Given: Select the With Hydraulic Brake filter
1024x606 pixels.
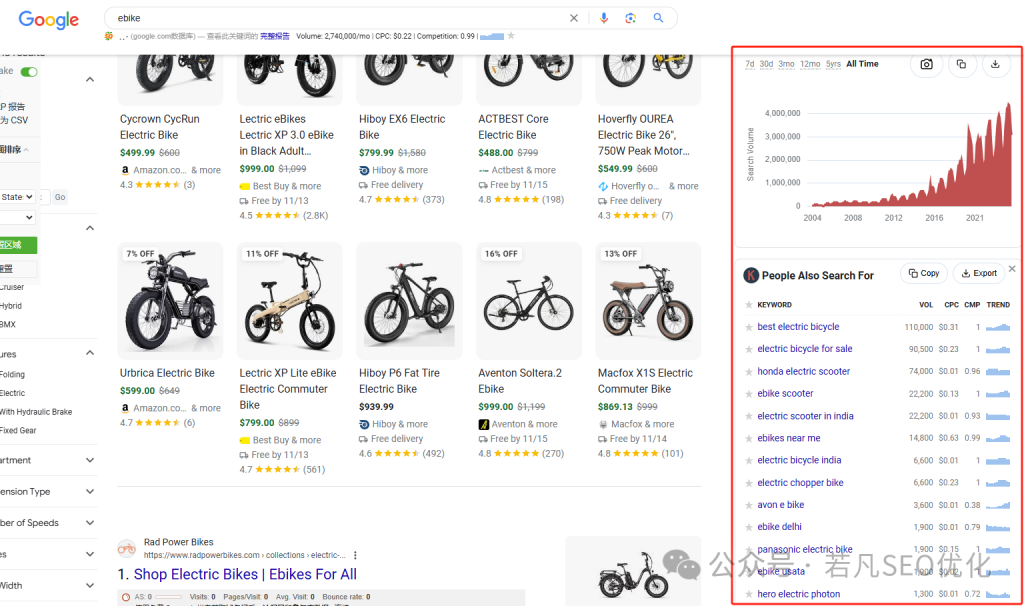Looking at the screenshot, I should pyautogui.click(x=36, y=412).
